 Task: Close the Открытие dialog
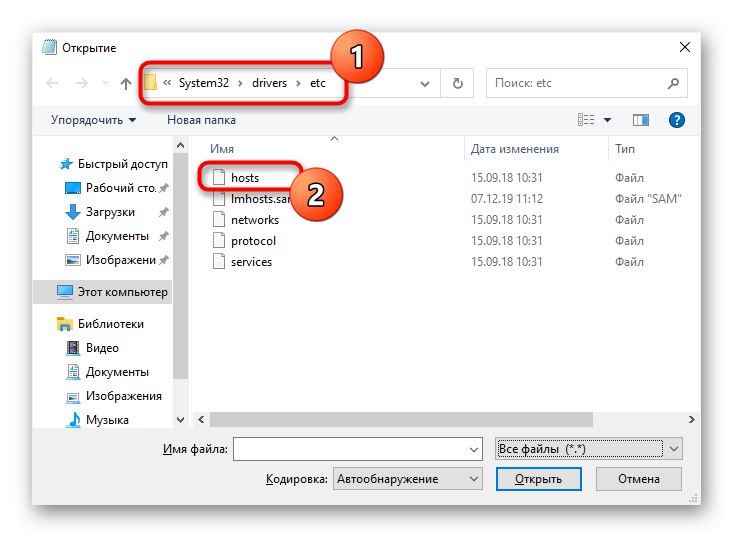pyautogui.click(x=684, y=47)
